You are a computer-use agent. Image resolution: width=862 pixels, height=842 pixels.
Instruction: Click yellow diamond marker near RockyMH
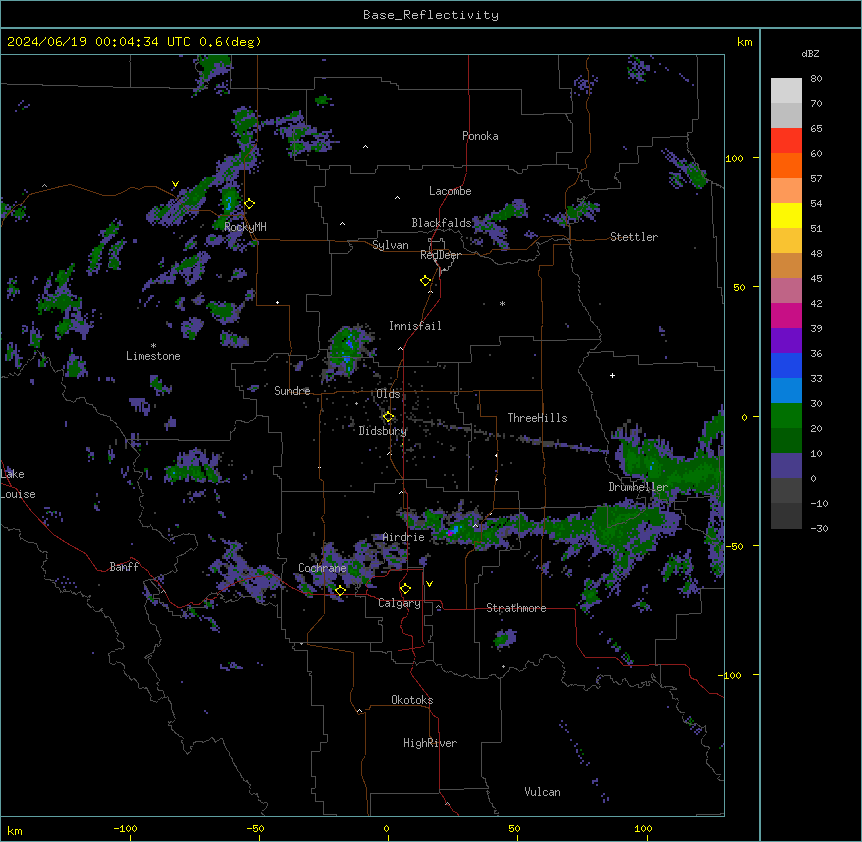249,203
